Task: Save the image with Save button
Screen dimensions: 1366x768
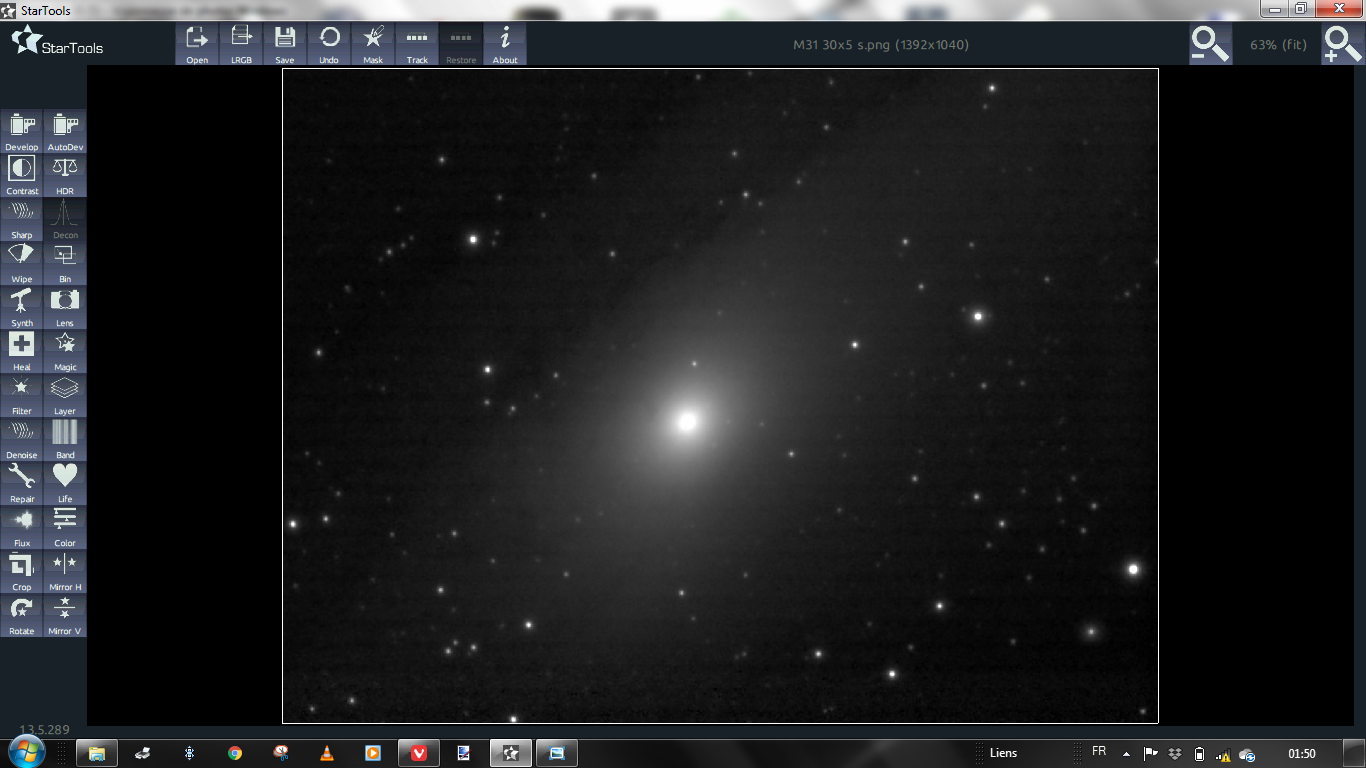Action: pyautogui.click(x=285, y=44)
